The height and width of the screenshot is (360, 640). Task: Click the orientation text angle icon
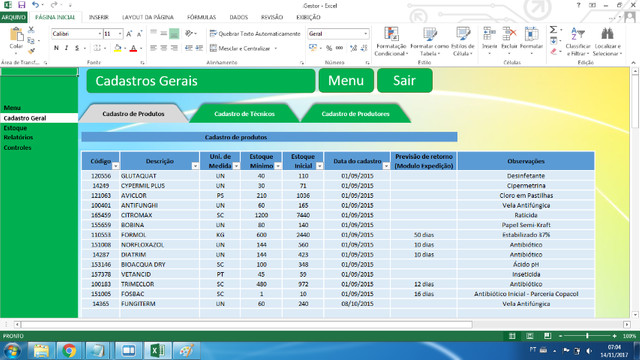point(189,33)
